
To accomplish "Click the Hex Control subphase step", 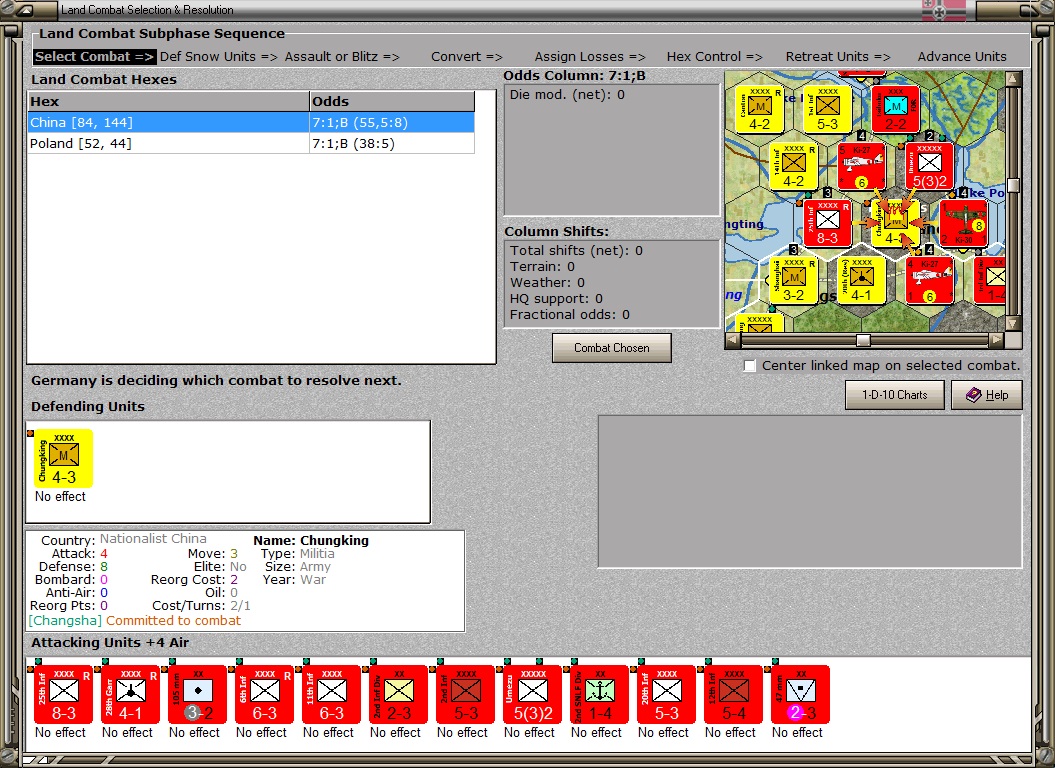I will (715, 57).
